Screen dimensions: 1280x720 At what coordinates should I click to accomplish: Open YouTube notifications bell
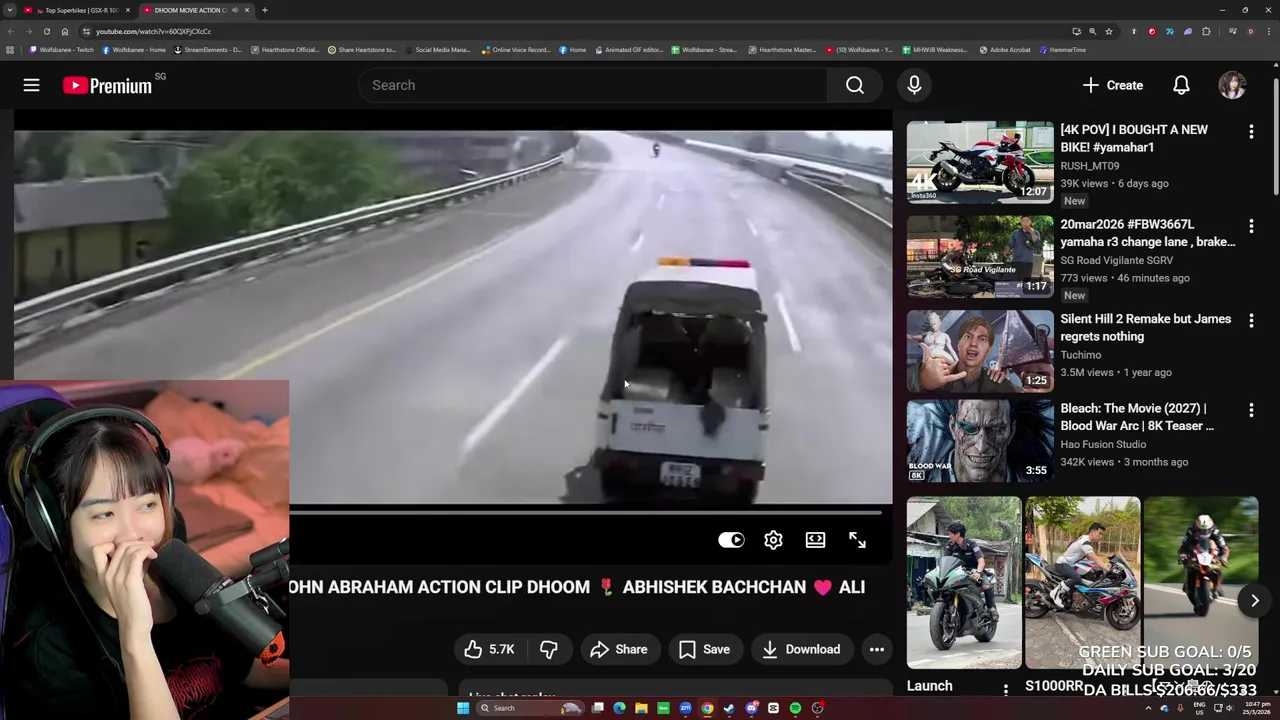click(x=1181, y=85)
